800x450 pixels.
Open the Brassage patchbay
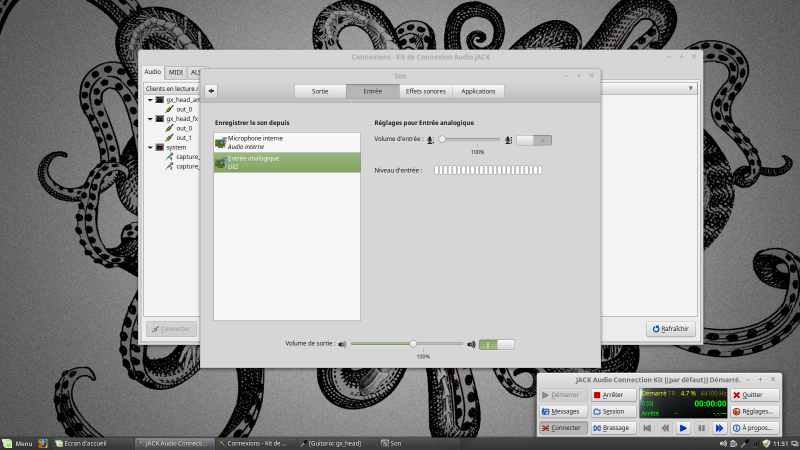pyautogui.click(x=613, y=428)
